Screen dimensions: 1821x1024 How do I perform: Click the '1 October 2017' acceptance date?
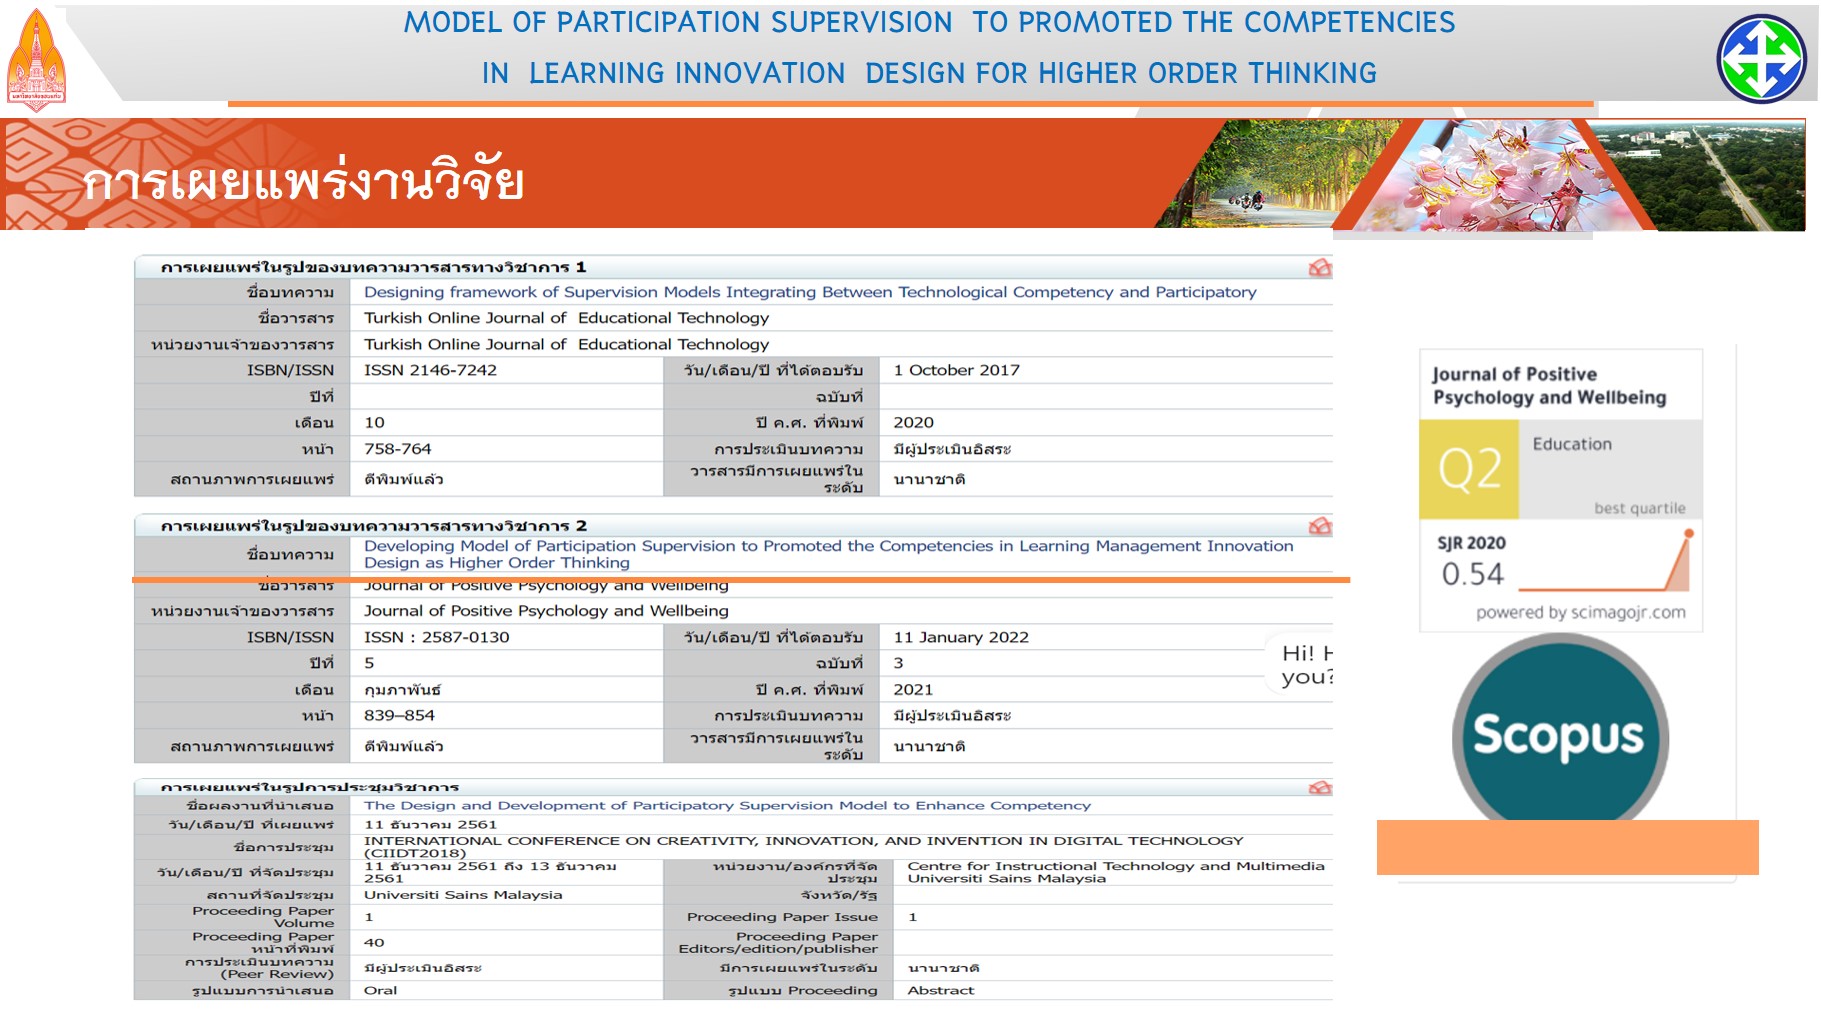click(956, 370)
